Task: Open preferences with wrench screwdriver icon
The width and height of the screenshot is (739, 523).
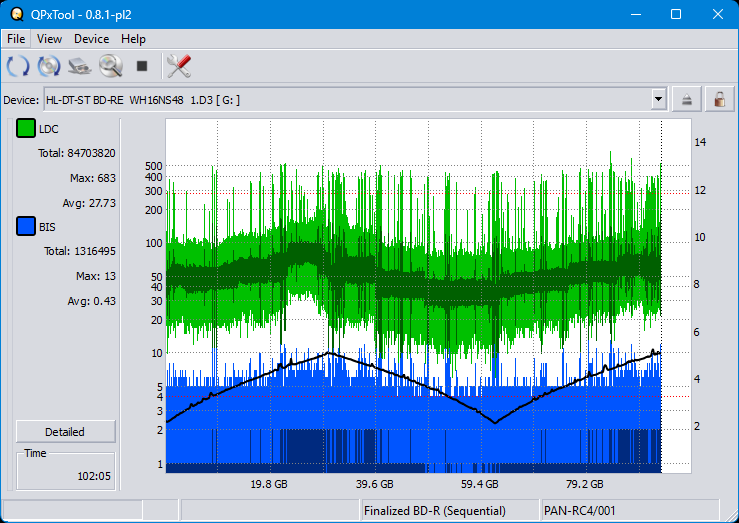Action: (179, 66)
